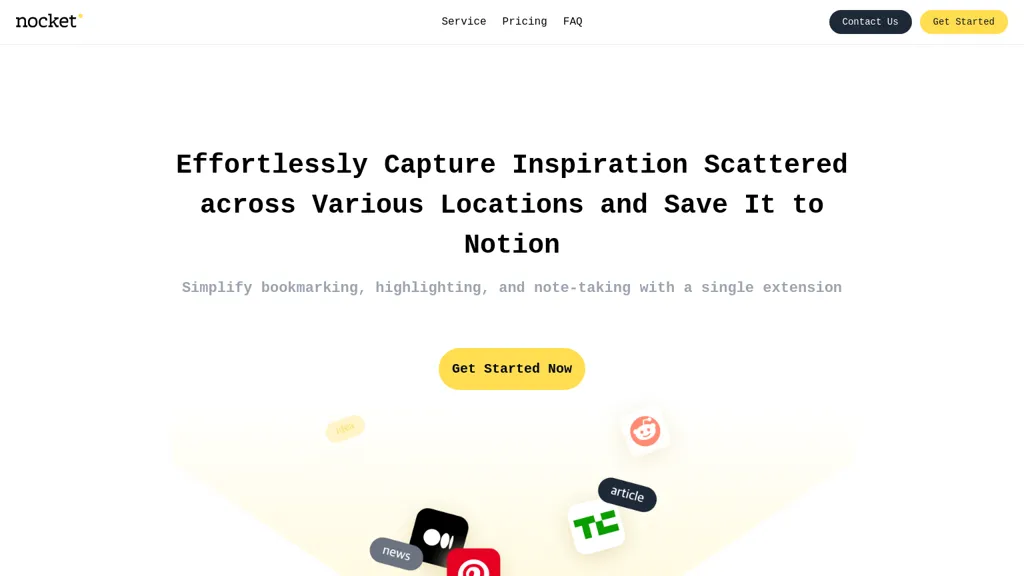The width and height of the screenshot is (1024, 576).
Task: Open the Service nav item
Action: 464,22
